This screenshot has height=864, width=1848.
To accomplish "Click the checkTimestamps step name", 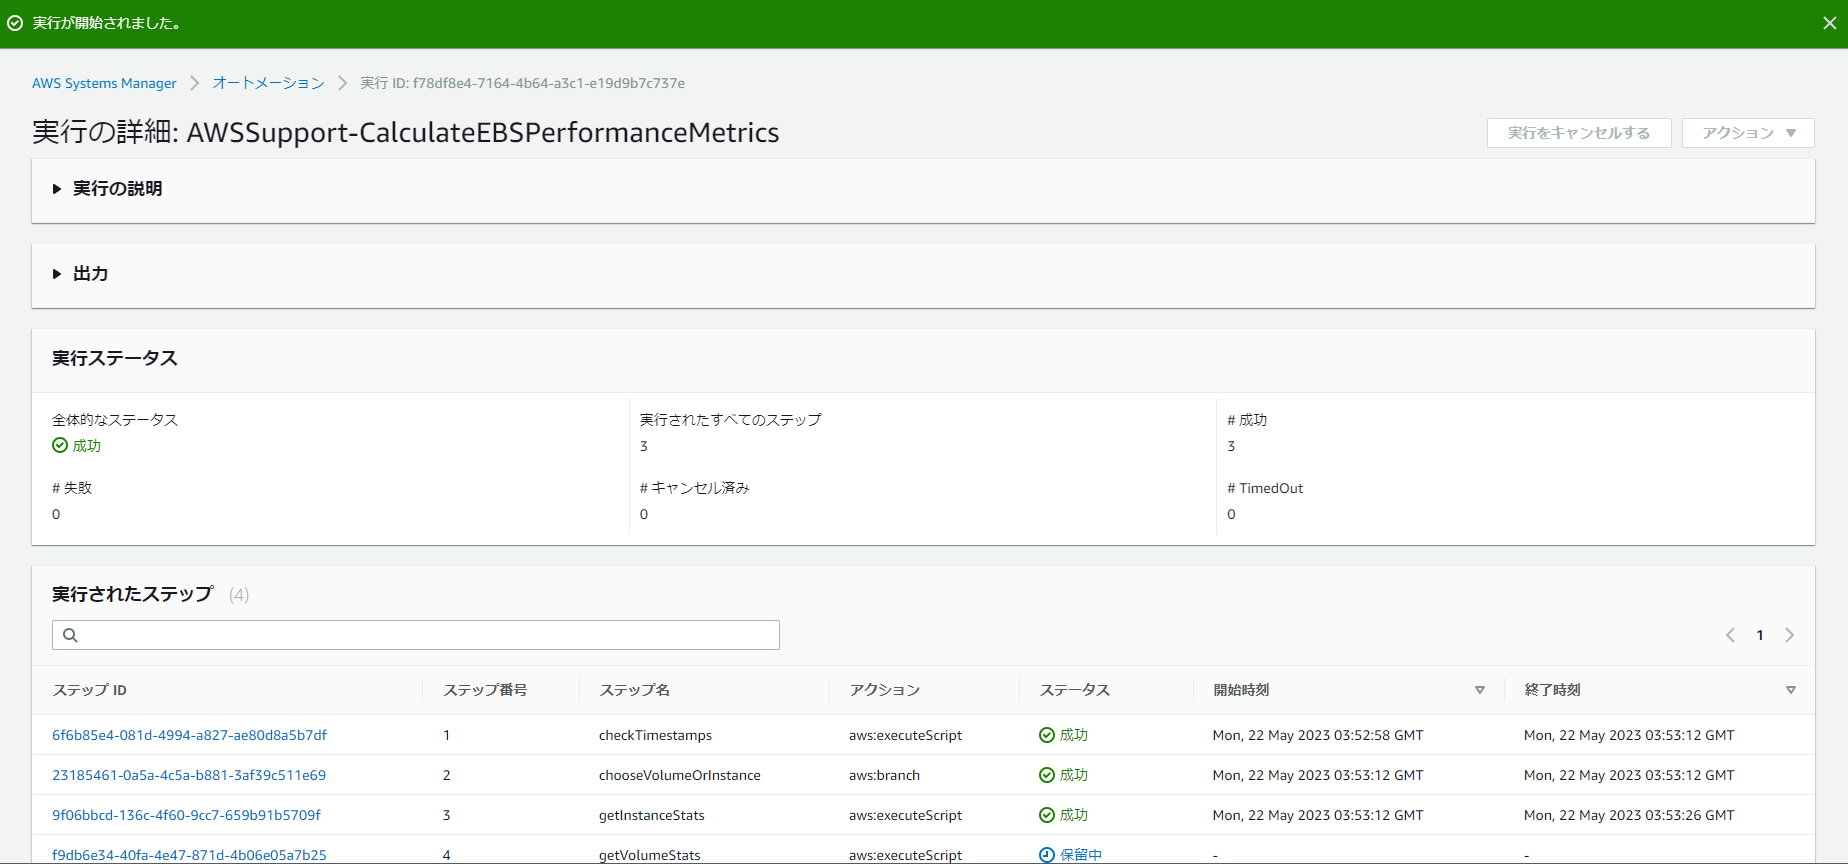I will [655, 735].
